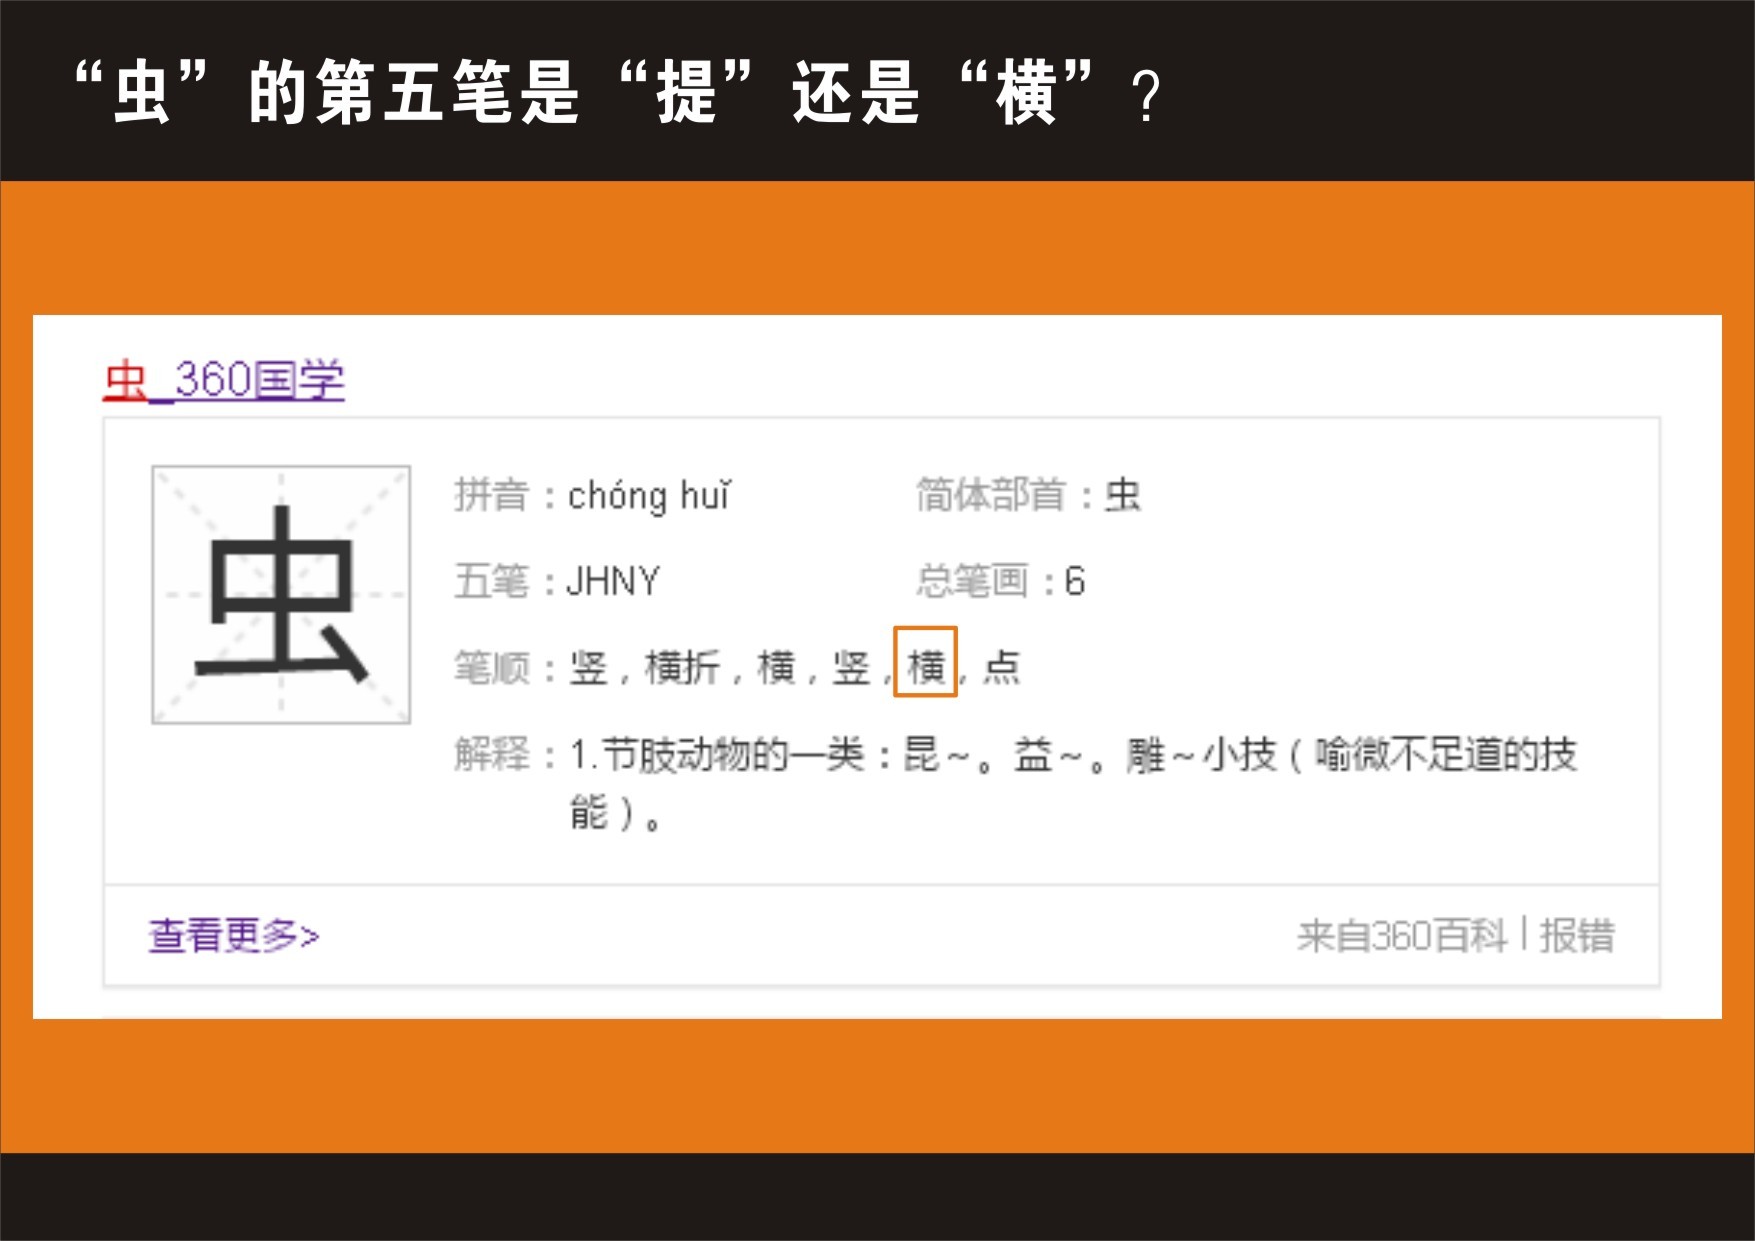
Task: Click the total stroke count "6"
Action: 1075,581
